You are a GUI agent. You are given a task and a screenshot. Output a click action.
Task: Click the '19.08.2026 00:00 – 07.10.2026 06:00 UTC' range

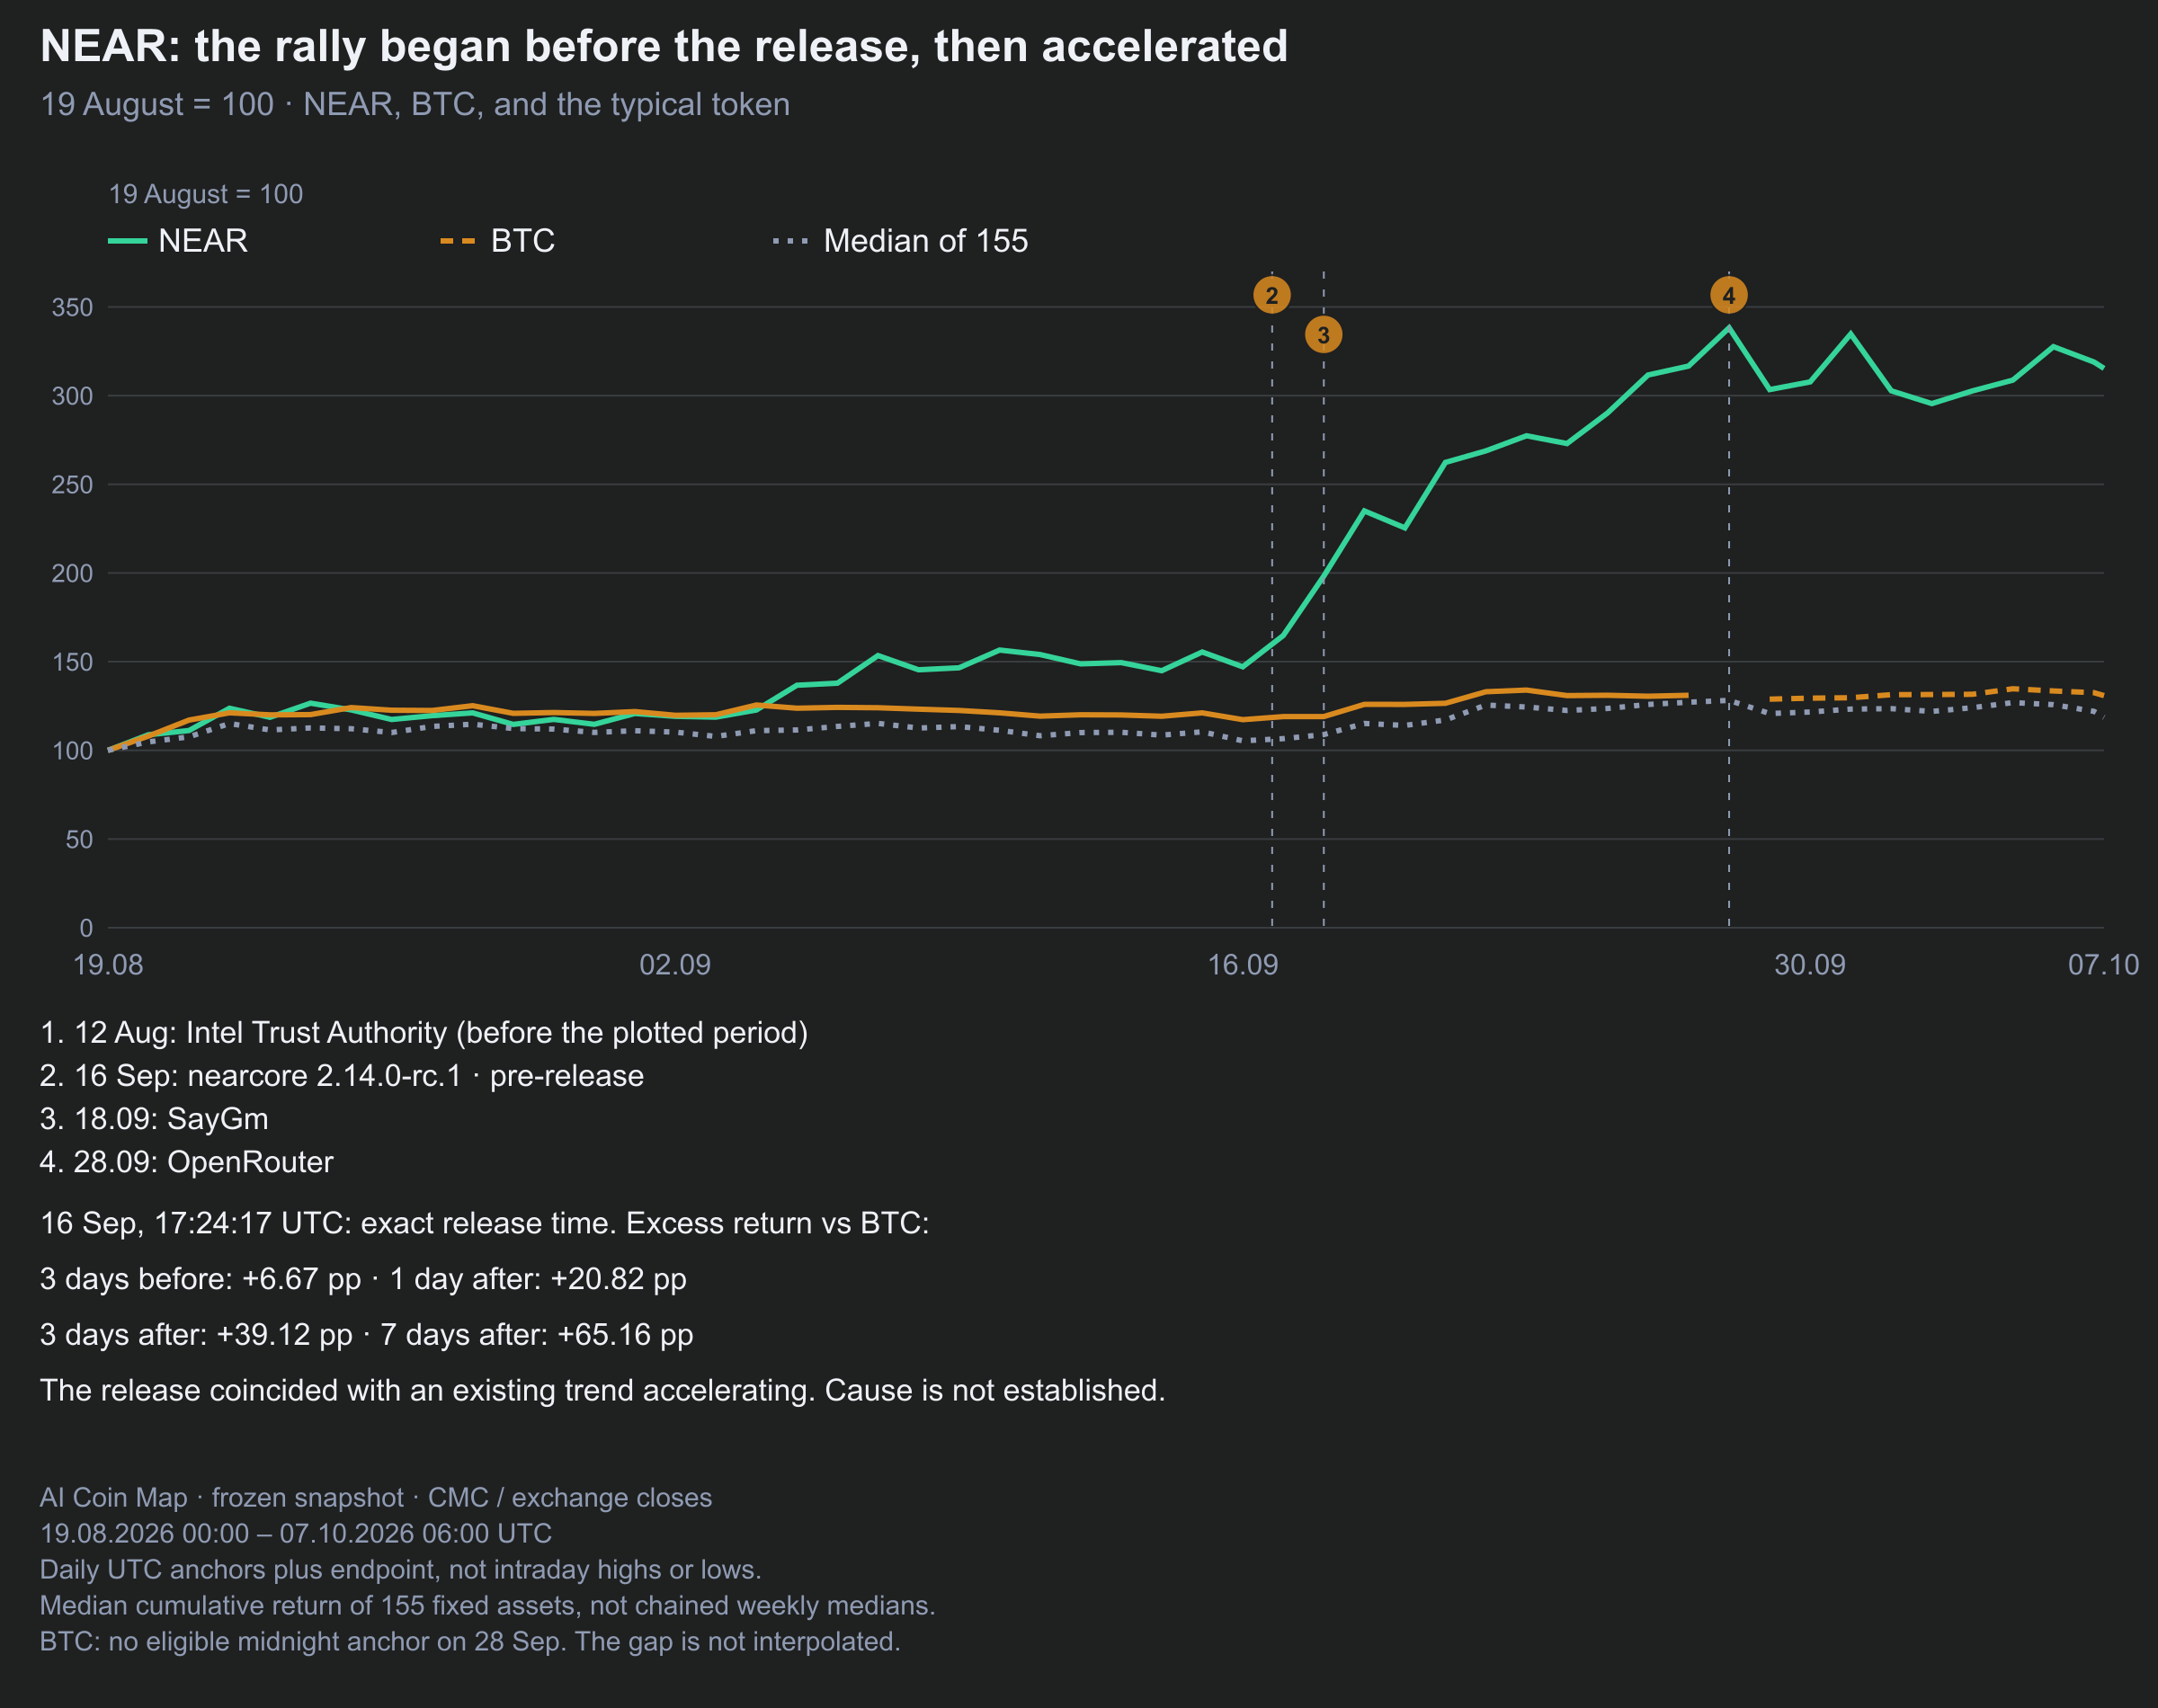tap(296, 1533)
